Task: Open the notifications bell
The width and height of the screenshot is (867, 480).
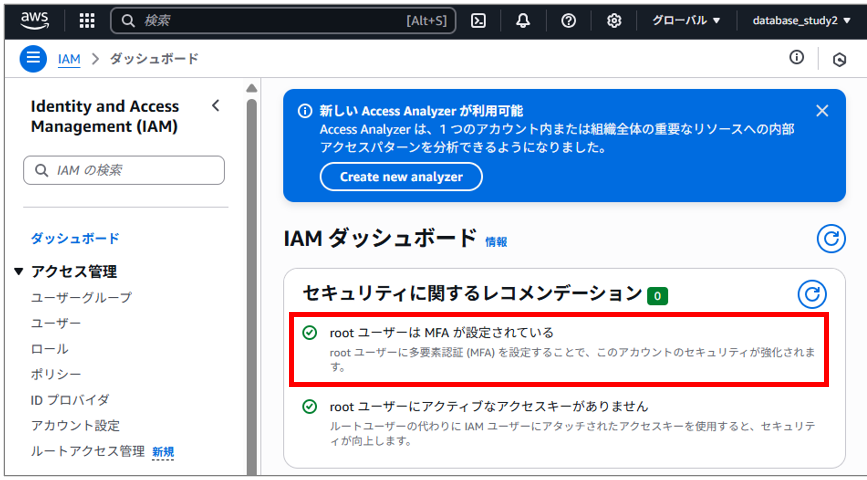Action: pos(523,21)
